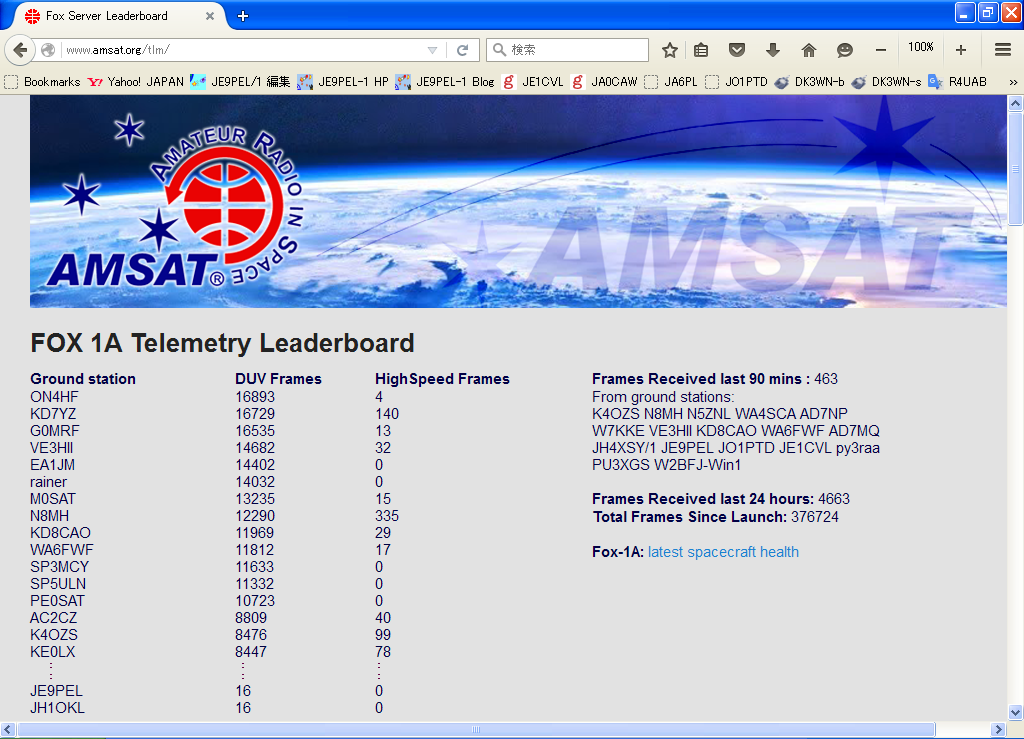Click in the search box
The width and height of the screenshot is (1024, 739).
[567, 50]
